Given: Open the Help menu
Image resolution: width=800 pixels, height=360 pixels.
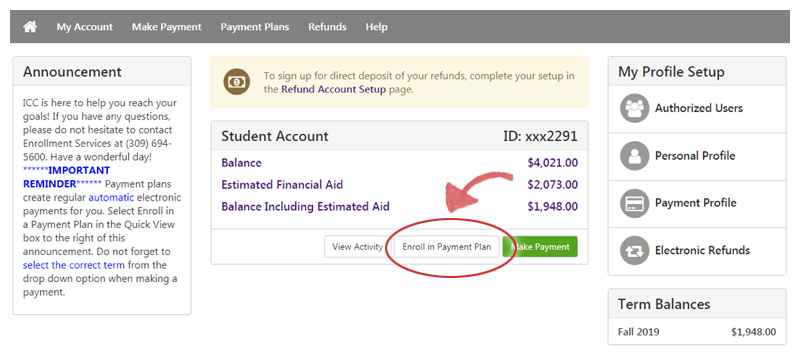Looking at the screenshot, I should point(376,27).
